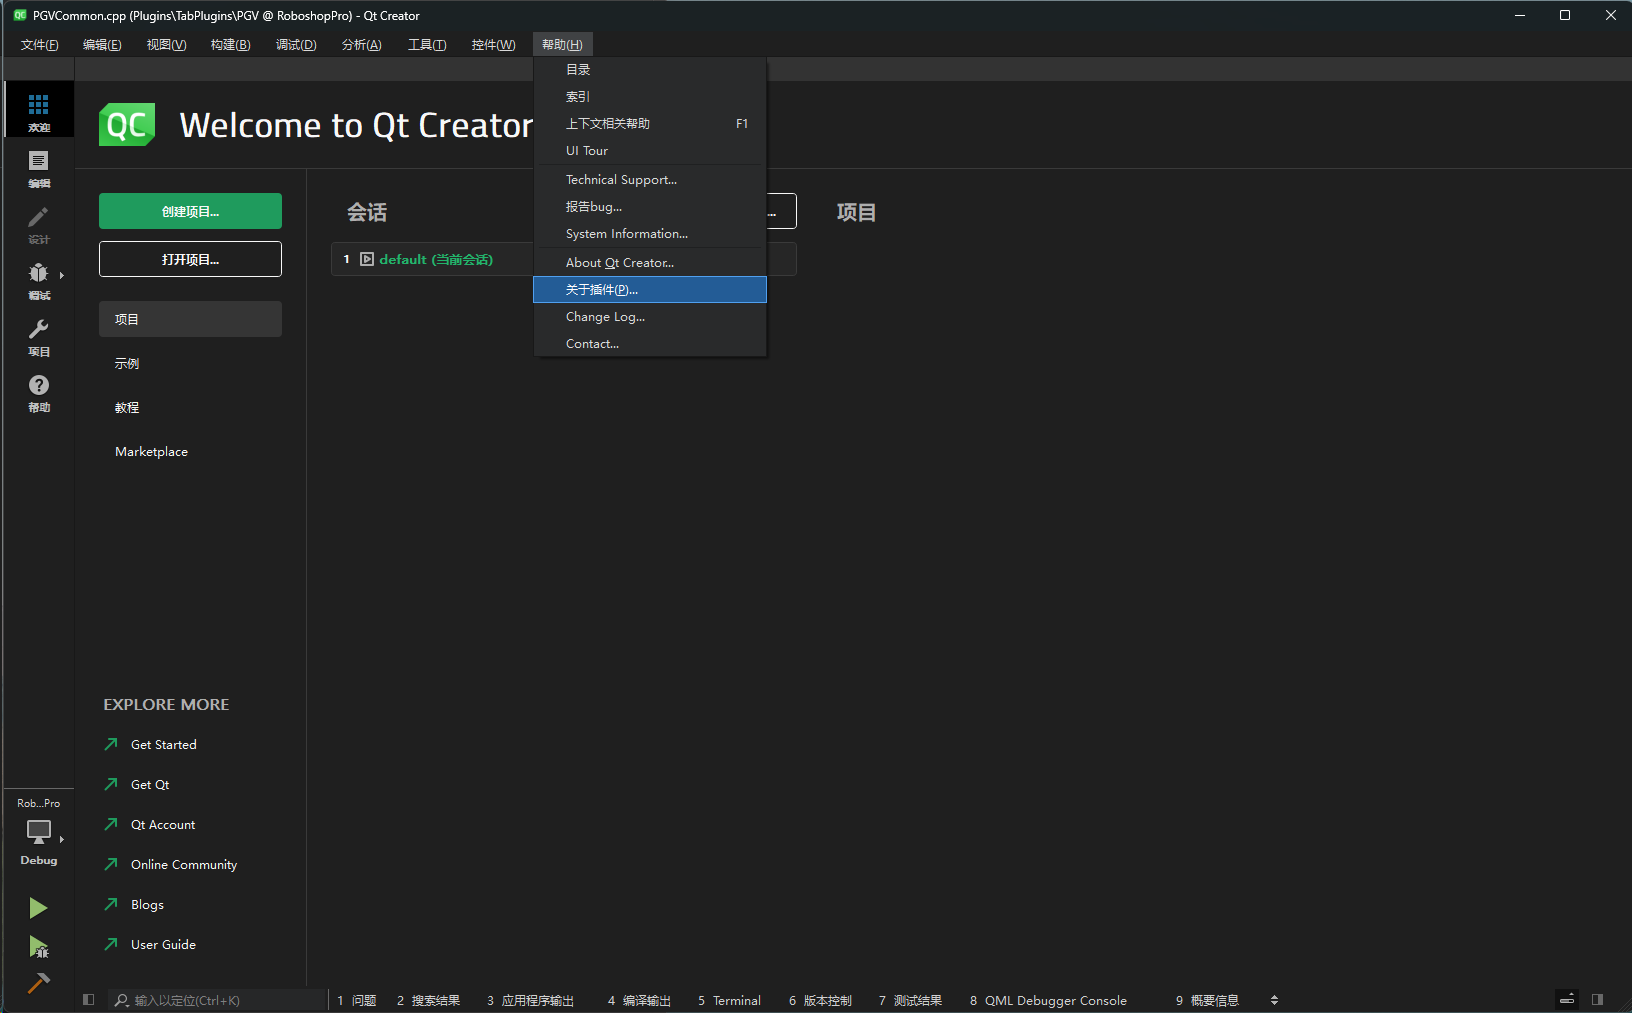Open 7 测试结果 pane
This screenshot has width=1632, height=1013.
910,1000
